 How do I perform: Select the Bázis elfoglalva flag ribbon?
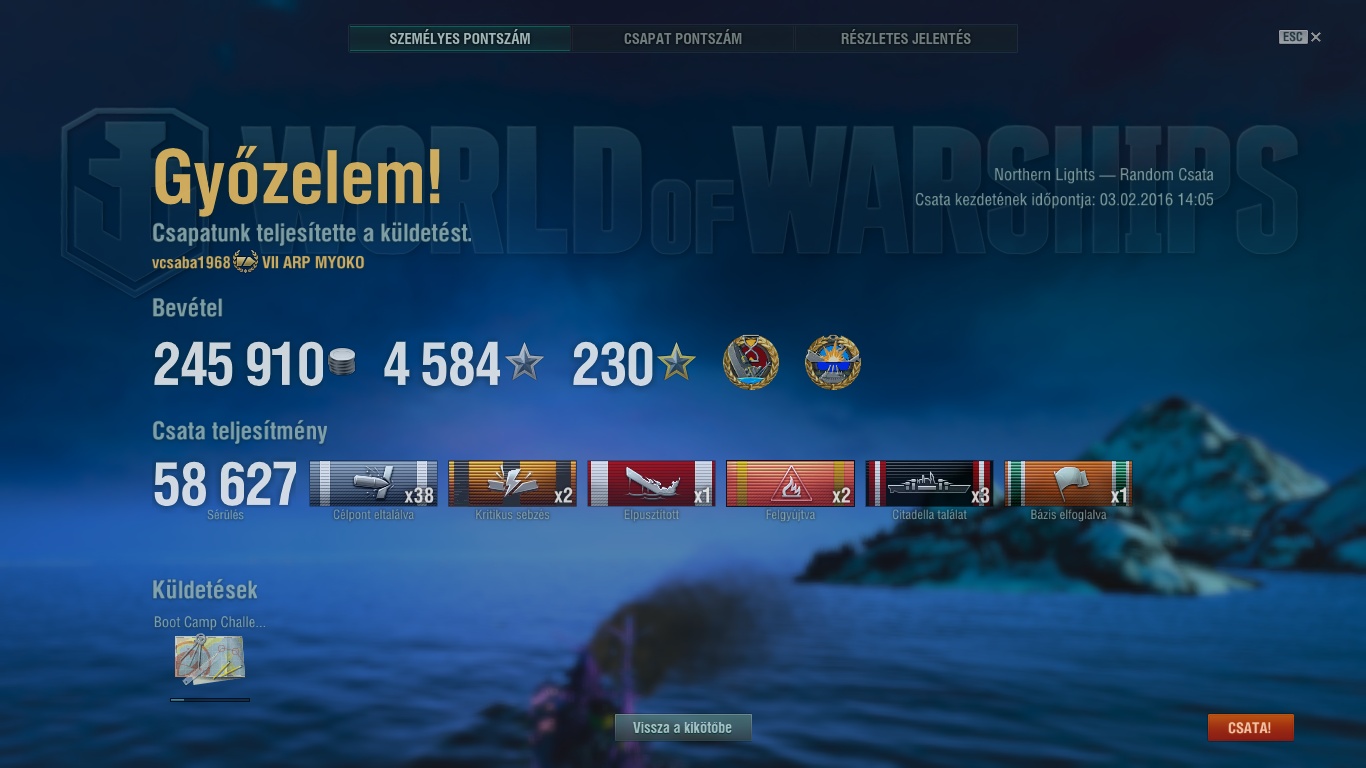[x=1068, y=484]
